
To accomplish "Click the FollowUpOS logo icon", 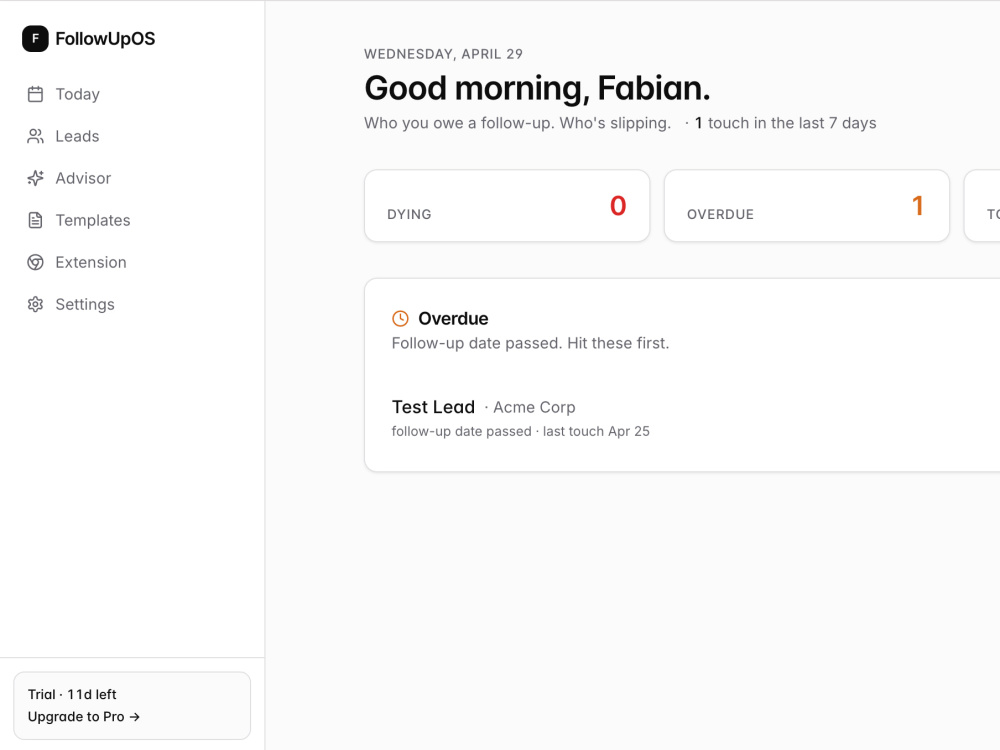I will coord(35,38).
